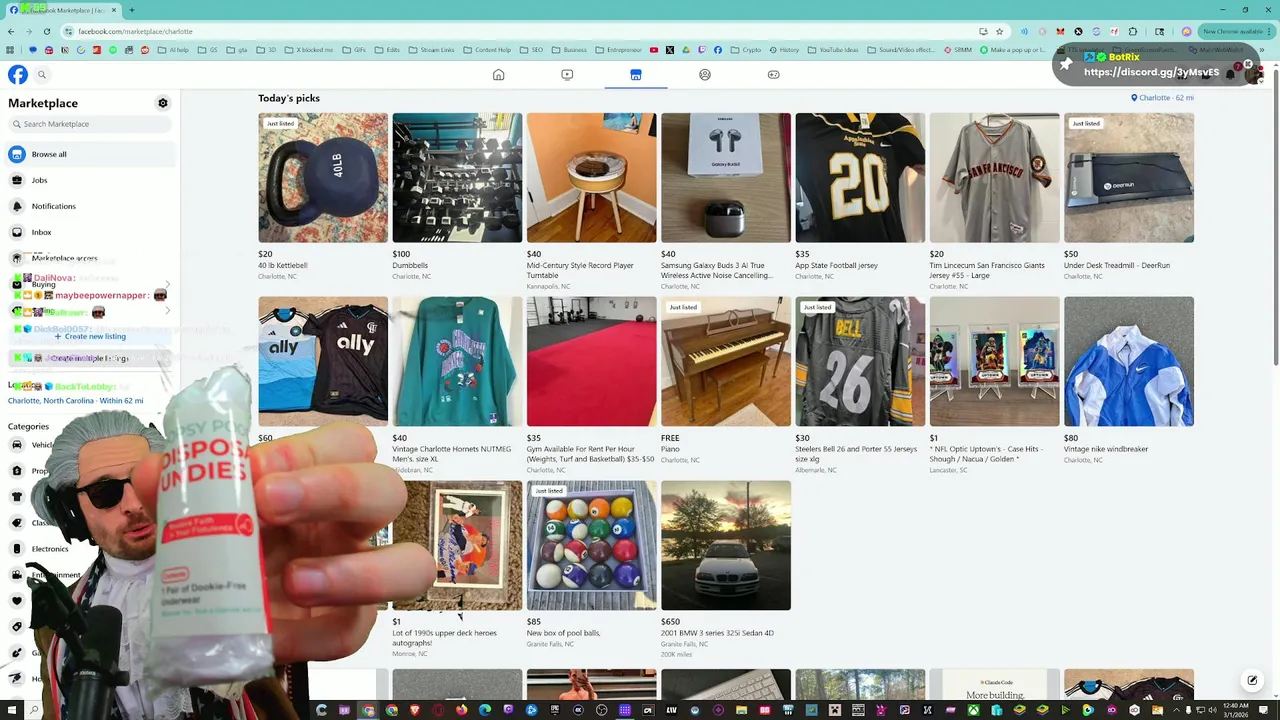Open Crypto bookmarks folder

tap(746, 50)
